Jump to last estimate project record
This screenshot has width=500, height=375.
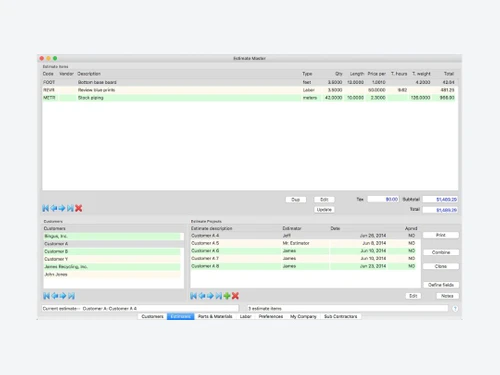(x=219, y=296)
